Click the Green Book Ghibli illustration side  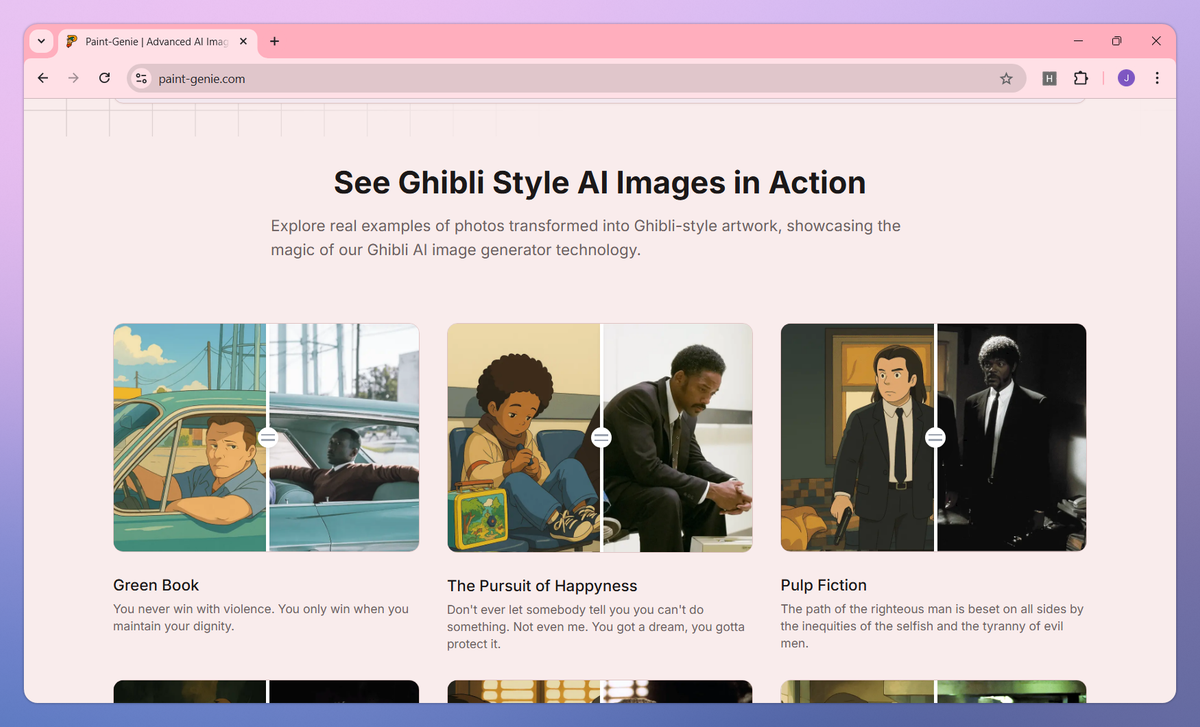point(189,437)
